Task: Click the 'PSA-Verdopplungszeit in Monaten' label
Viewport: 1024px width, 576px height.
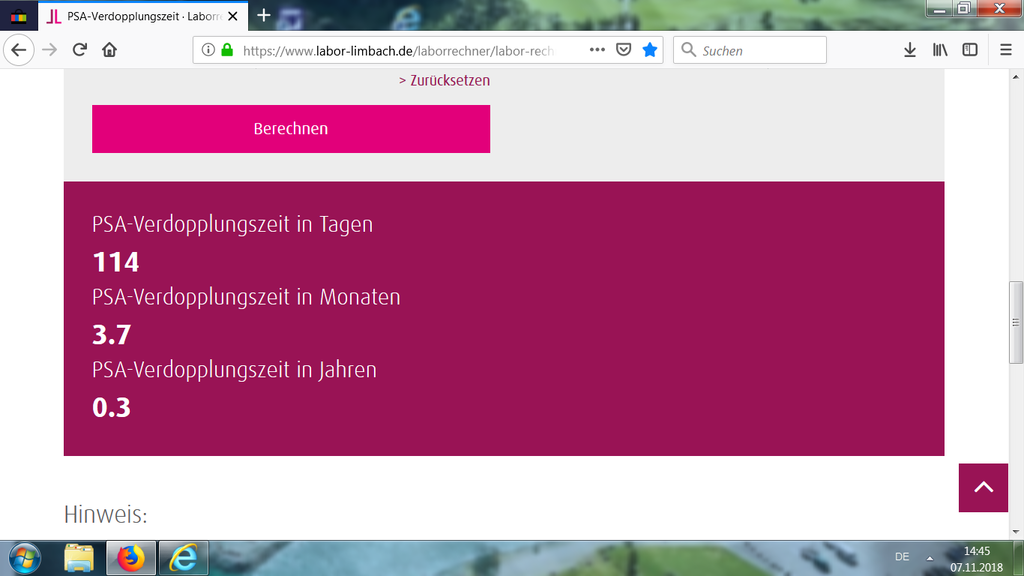Action: click(x=246, y=297)
